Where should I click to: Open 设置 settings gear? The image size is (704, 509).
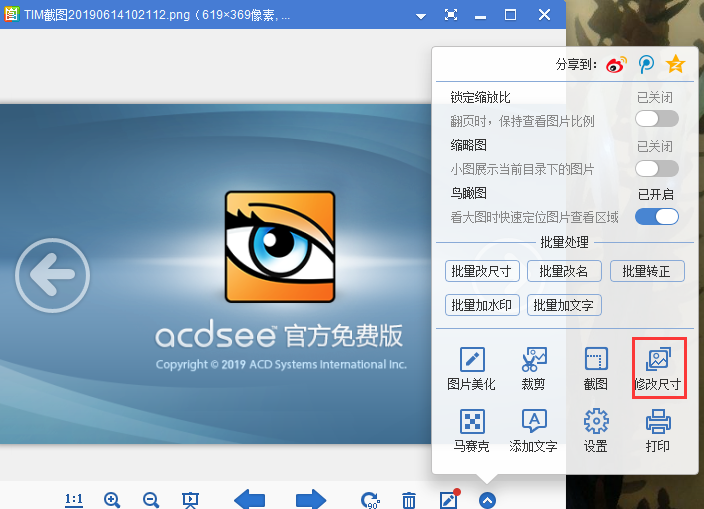(x=596, y=430)
